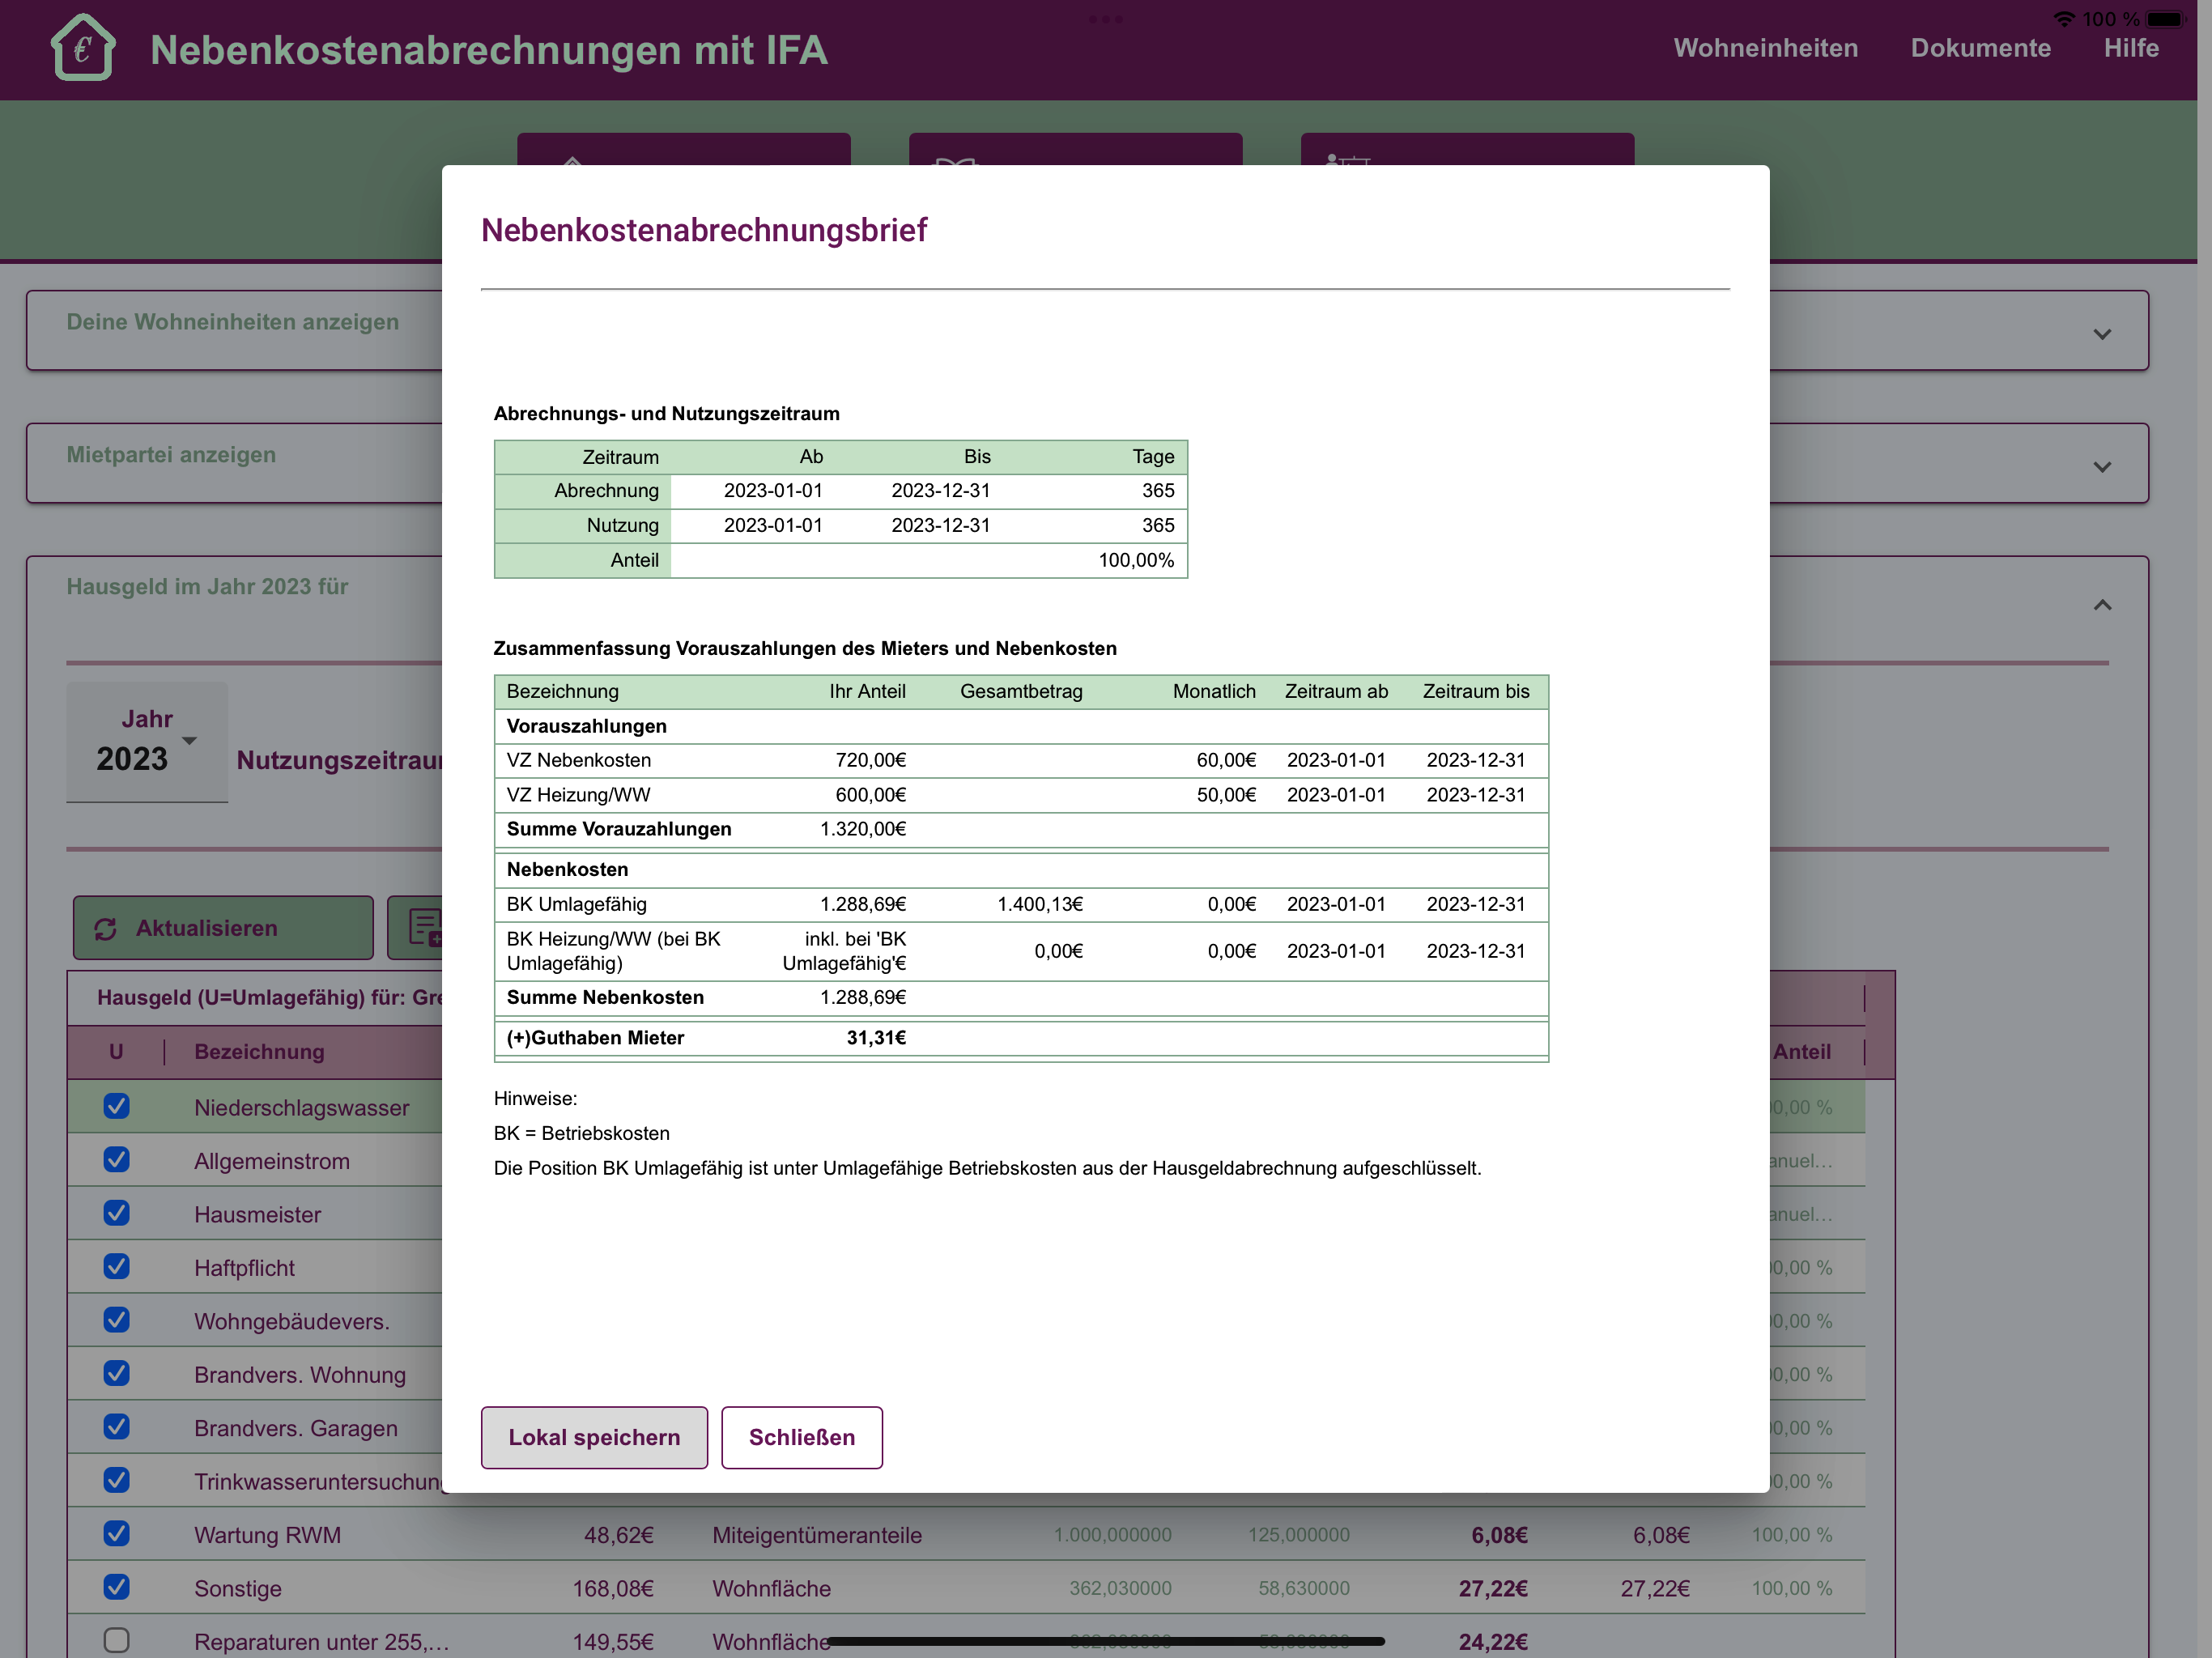Open the Jahr 2023 dropdown
Screen dimensions: 2212x1658
(147, 741)
